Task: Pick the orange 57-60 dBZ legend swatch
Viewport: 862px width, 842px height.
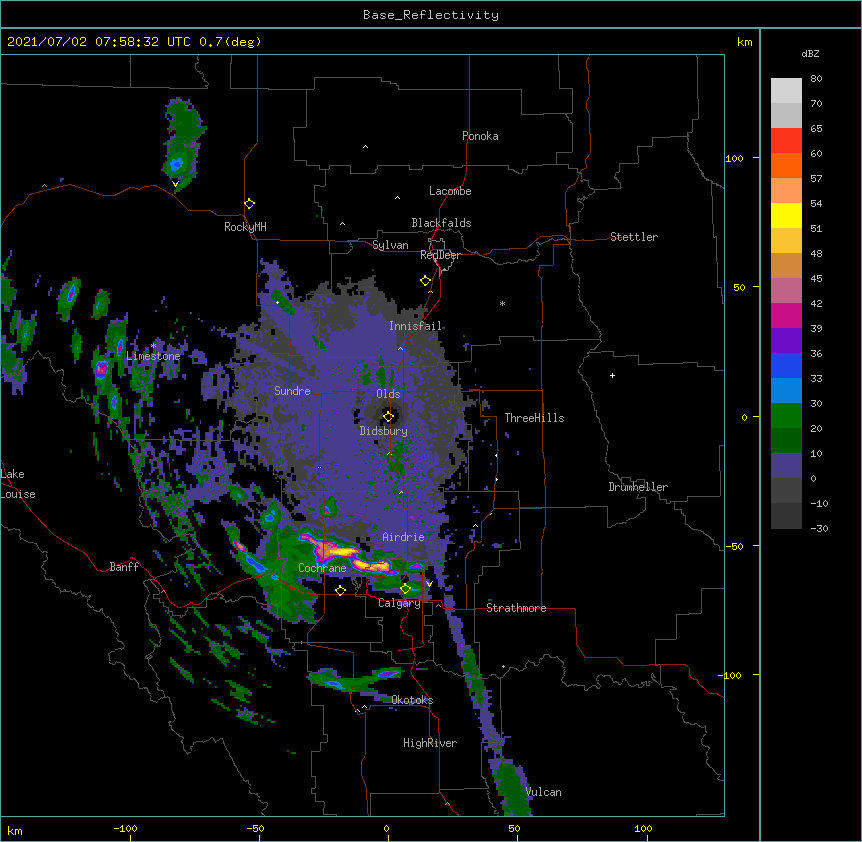Action: click(786, 165)
